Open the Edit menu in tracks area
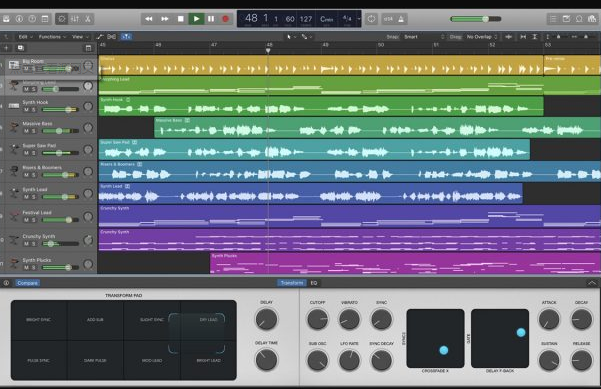 pos(26,37)
